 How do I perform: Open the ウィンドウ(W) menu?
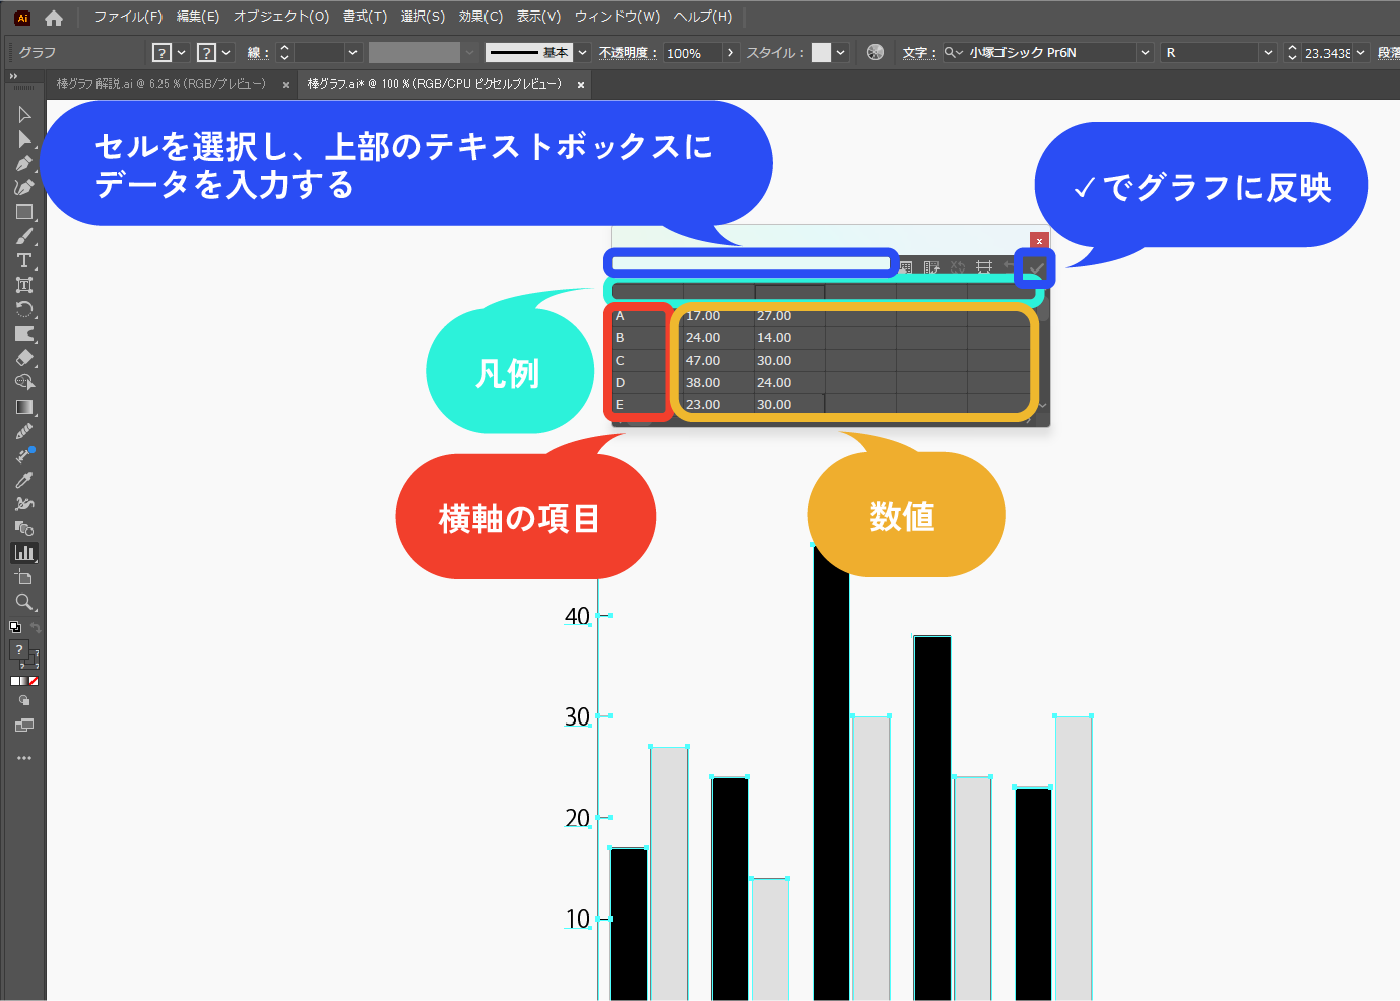617,17
